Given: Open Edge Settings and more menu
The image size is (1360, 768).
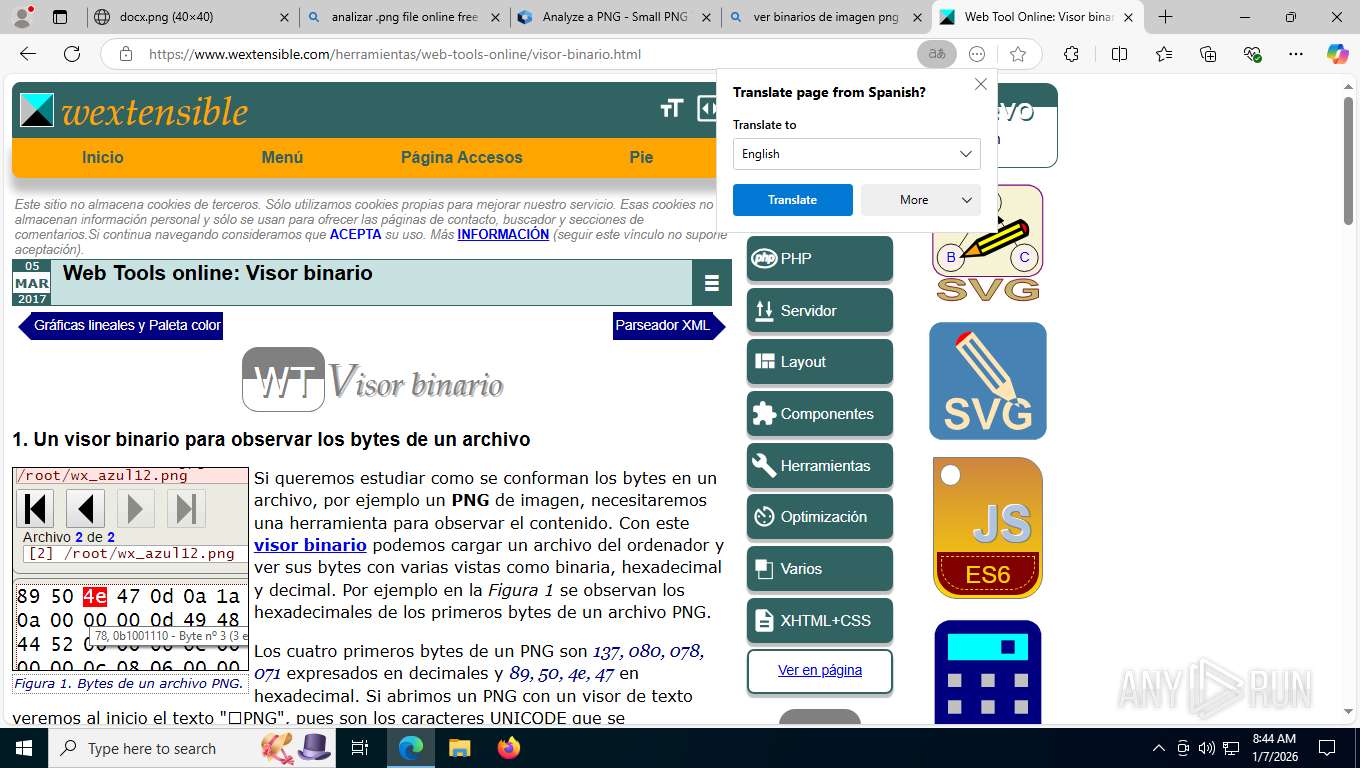Looking at the screenshot, I should [1296, 54].
